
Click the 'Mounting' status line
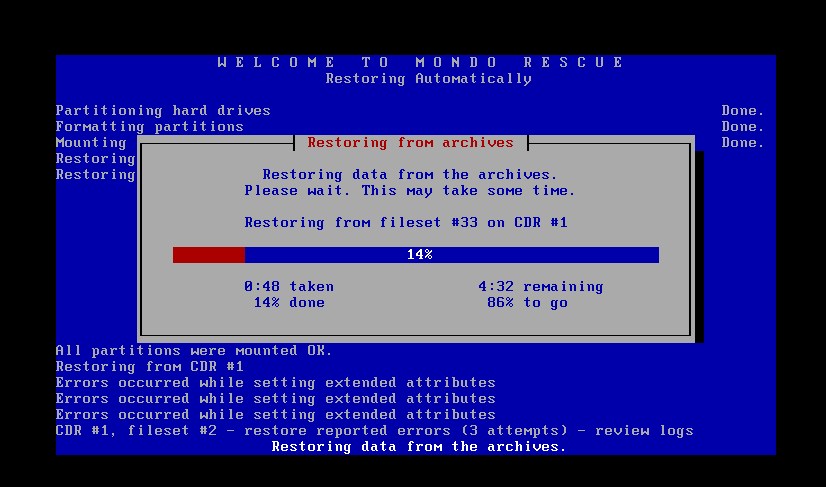coord(91,142)
